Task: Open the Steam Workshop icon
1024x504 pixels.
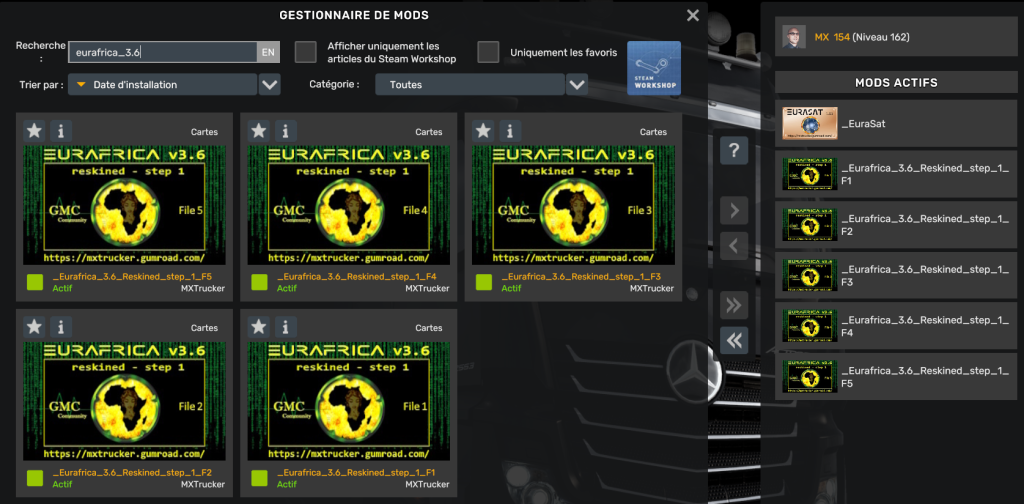Action: pyautogui.click(x=653, y=68)
